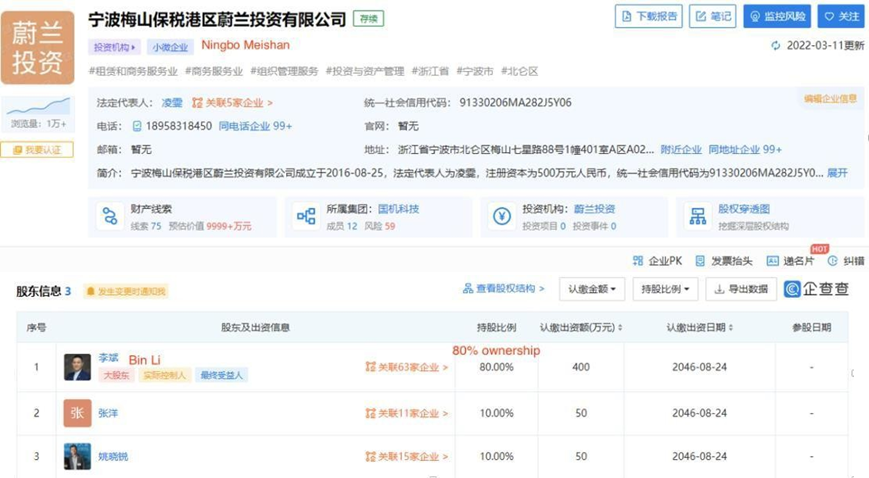
Task: Click the 财产线索 chain icon
Action: [110, 216]
